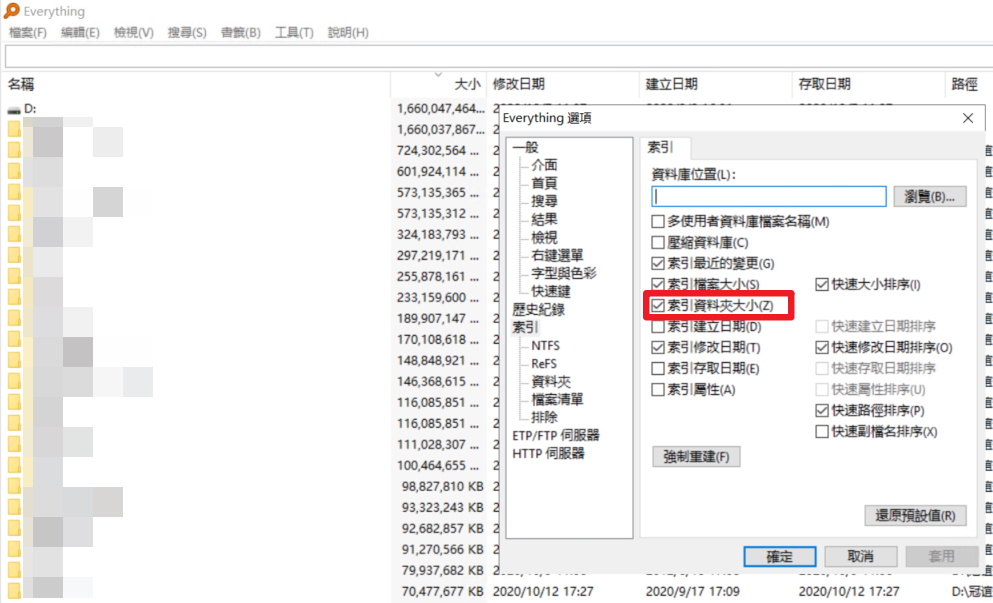Select 介面 in options tree

545,165
